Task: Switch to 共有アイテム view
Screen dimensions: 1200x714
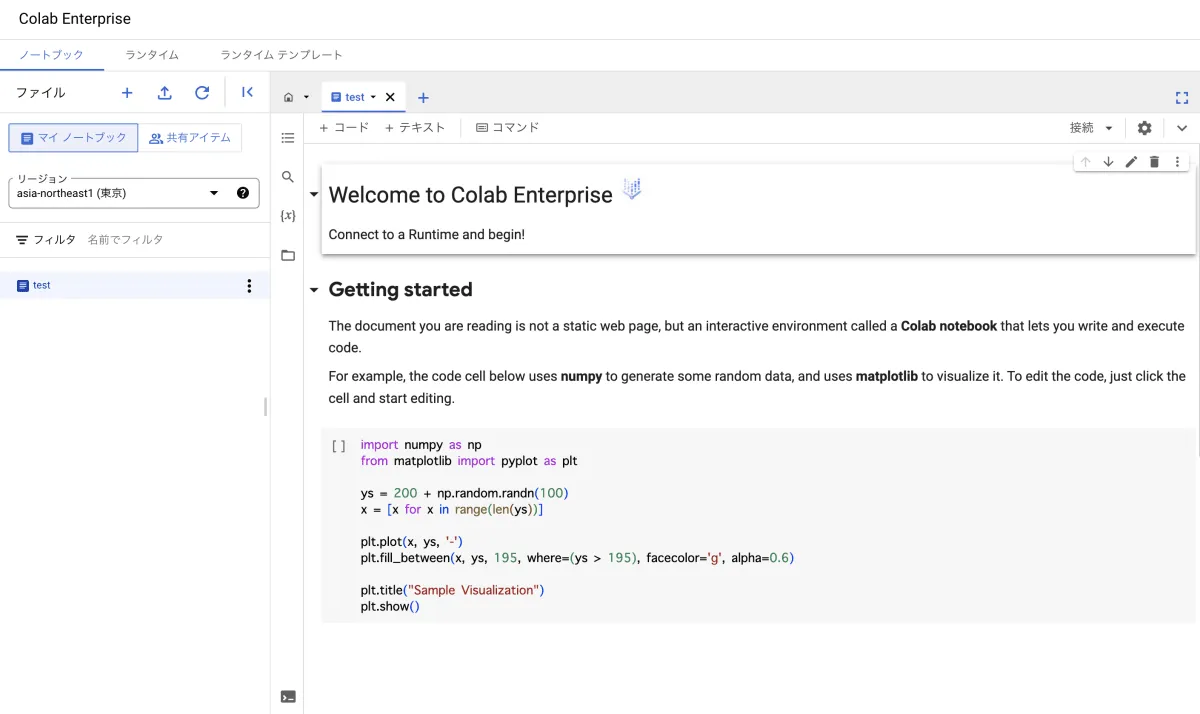Action: pos(190,138)
